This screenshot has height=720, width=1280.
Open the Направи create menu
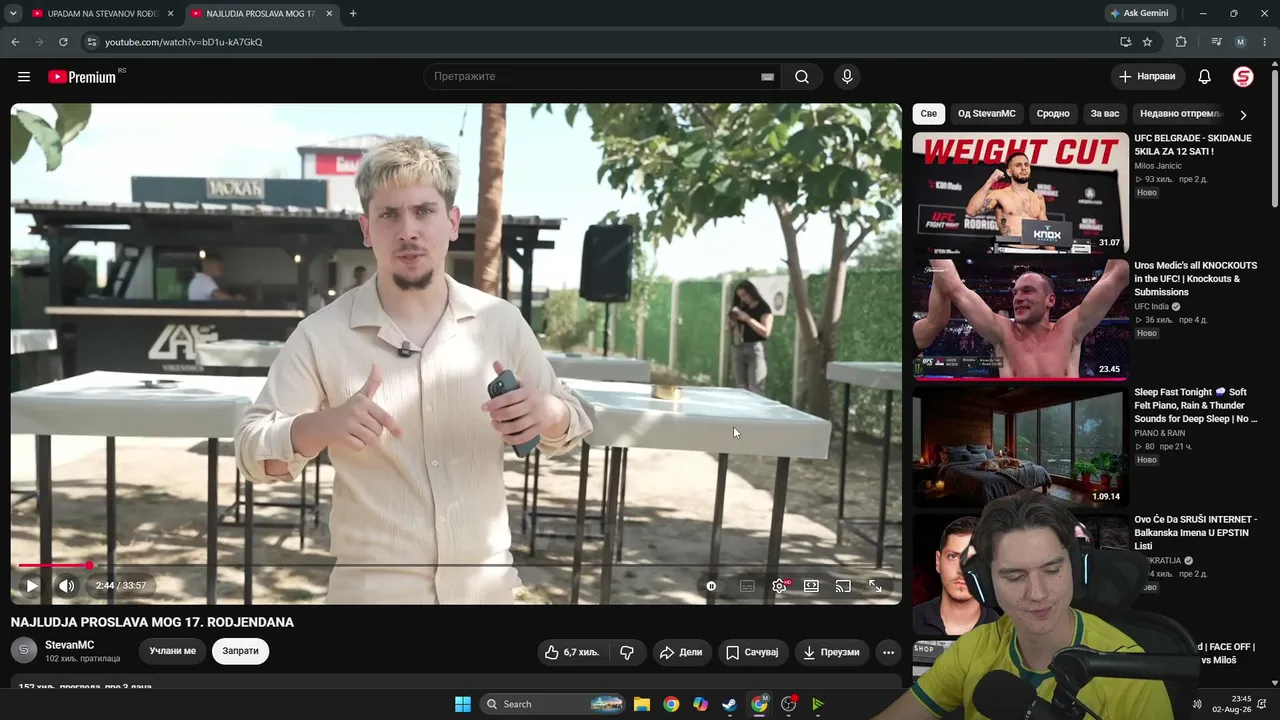(1147, 77)
